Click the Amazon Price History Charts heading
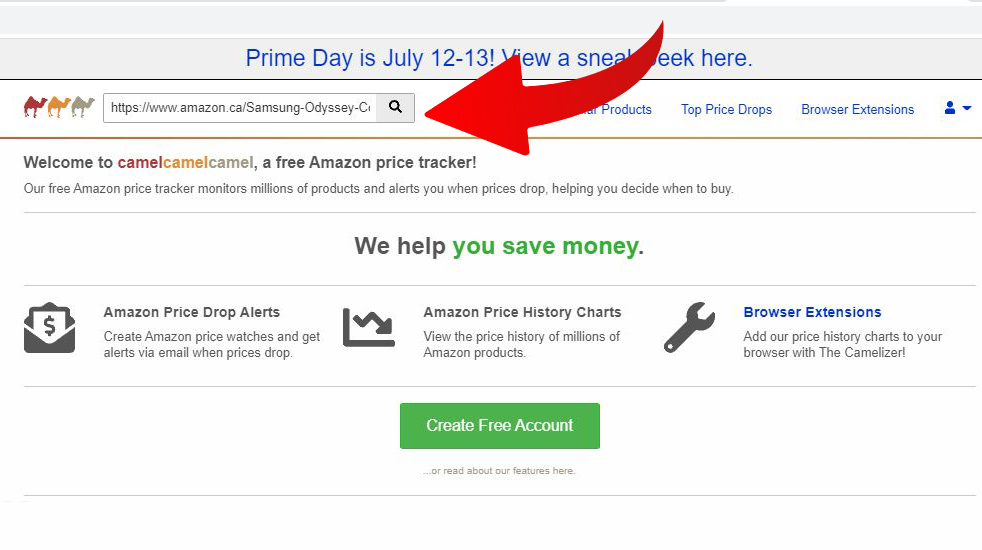Screen dimensions: 982x550 pos(522,312)
